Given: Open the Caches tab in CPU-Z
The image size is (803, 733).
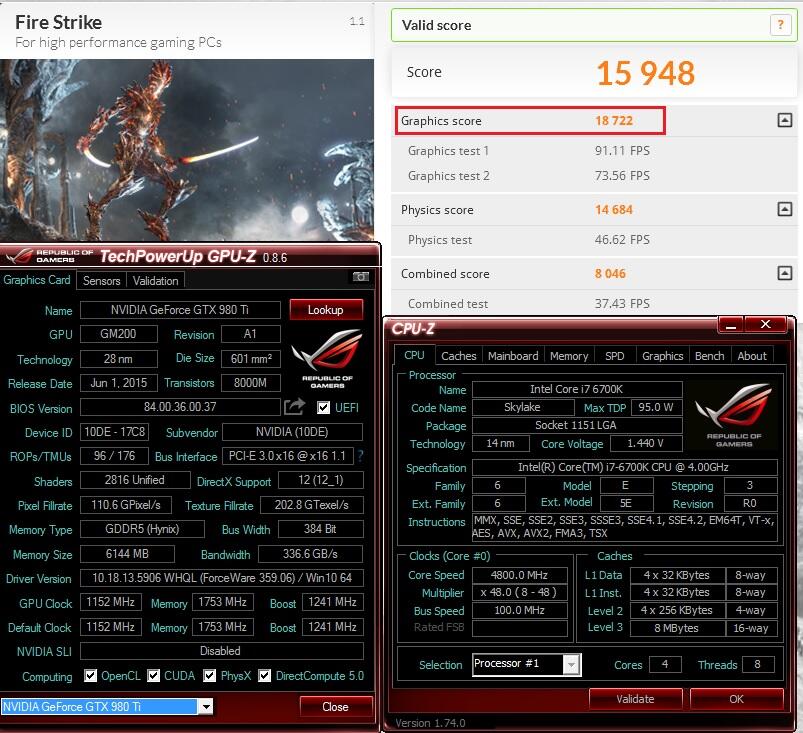Looking at the screenshot, I should pos(458,356).
